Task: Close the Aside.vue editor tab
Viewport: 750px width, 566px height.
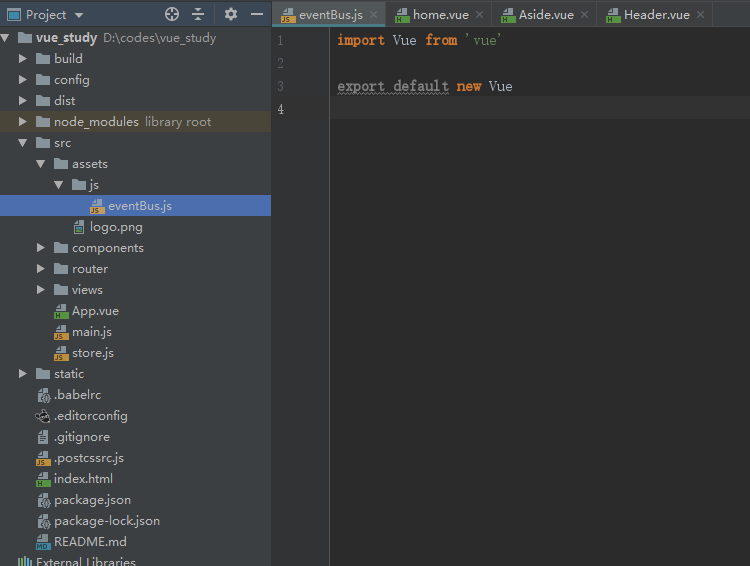Action: [x=585, y=15]
